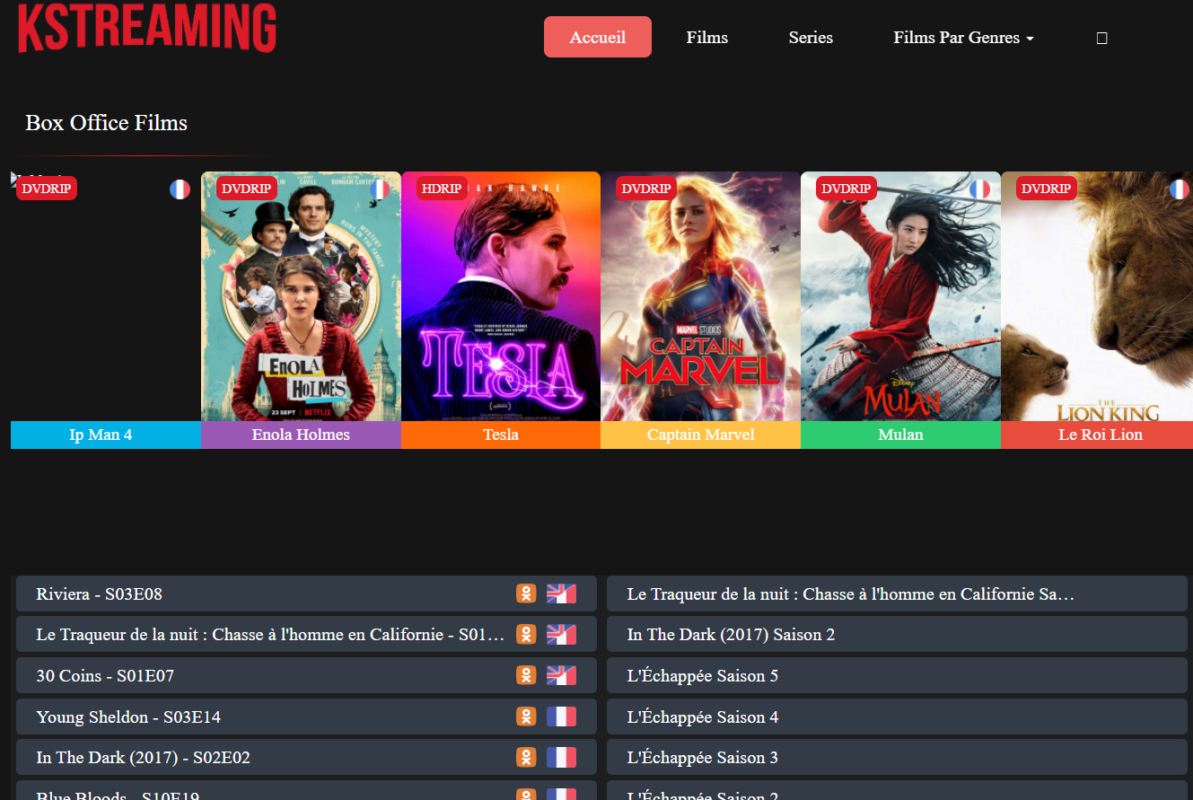
Task: Click the DVDRIP badge on Captain Marvel
Action: 646,188
